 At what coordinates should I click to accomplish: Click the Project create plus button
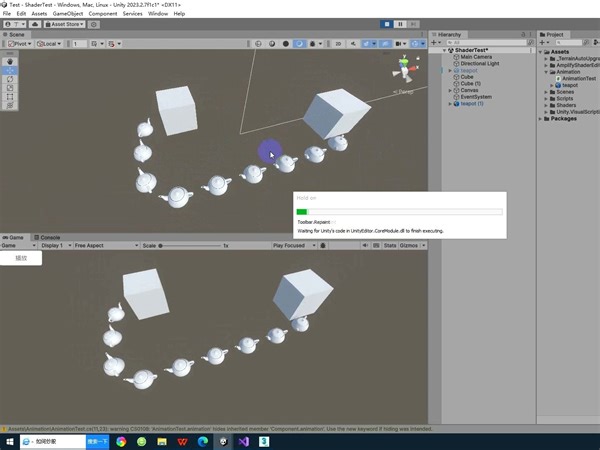(542, 43)
